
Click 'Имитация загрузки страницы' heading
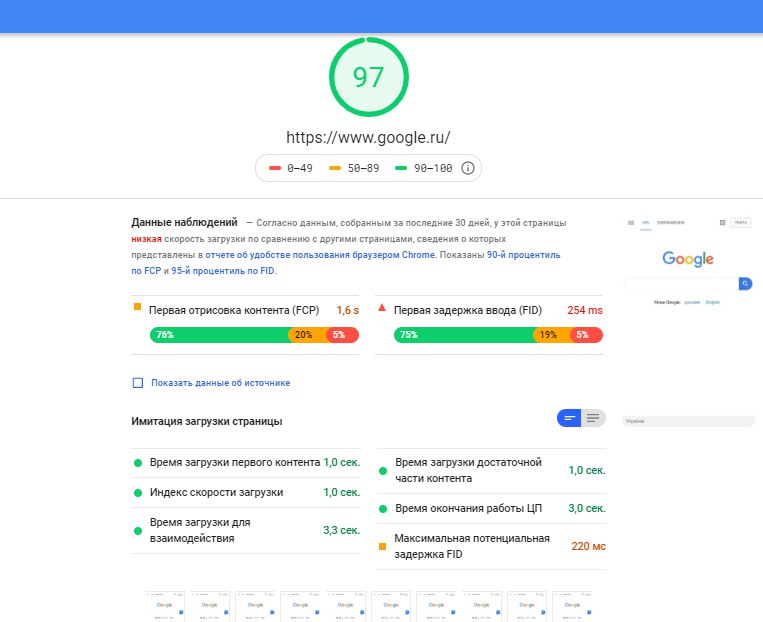[x=207, y=421]
